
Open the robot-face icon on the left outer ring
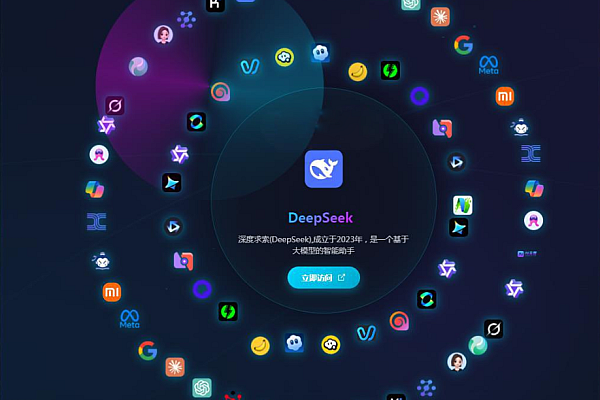(101, 261)
